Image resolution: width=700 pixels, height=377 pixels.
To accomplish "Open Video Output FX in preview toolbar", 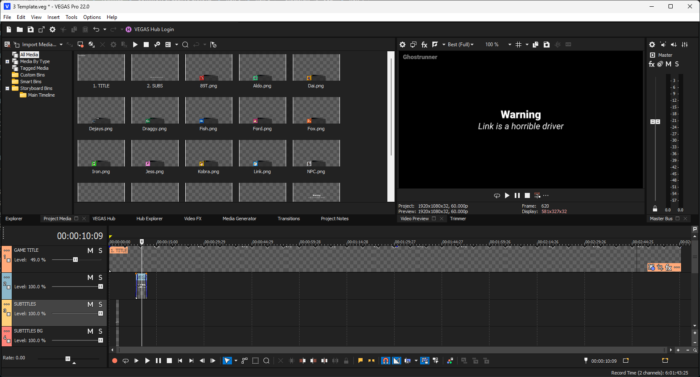I will 424,45.
